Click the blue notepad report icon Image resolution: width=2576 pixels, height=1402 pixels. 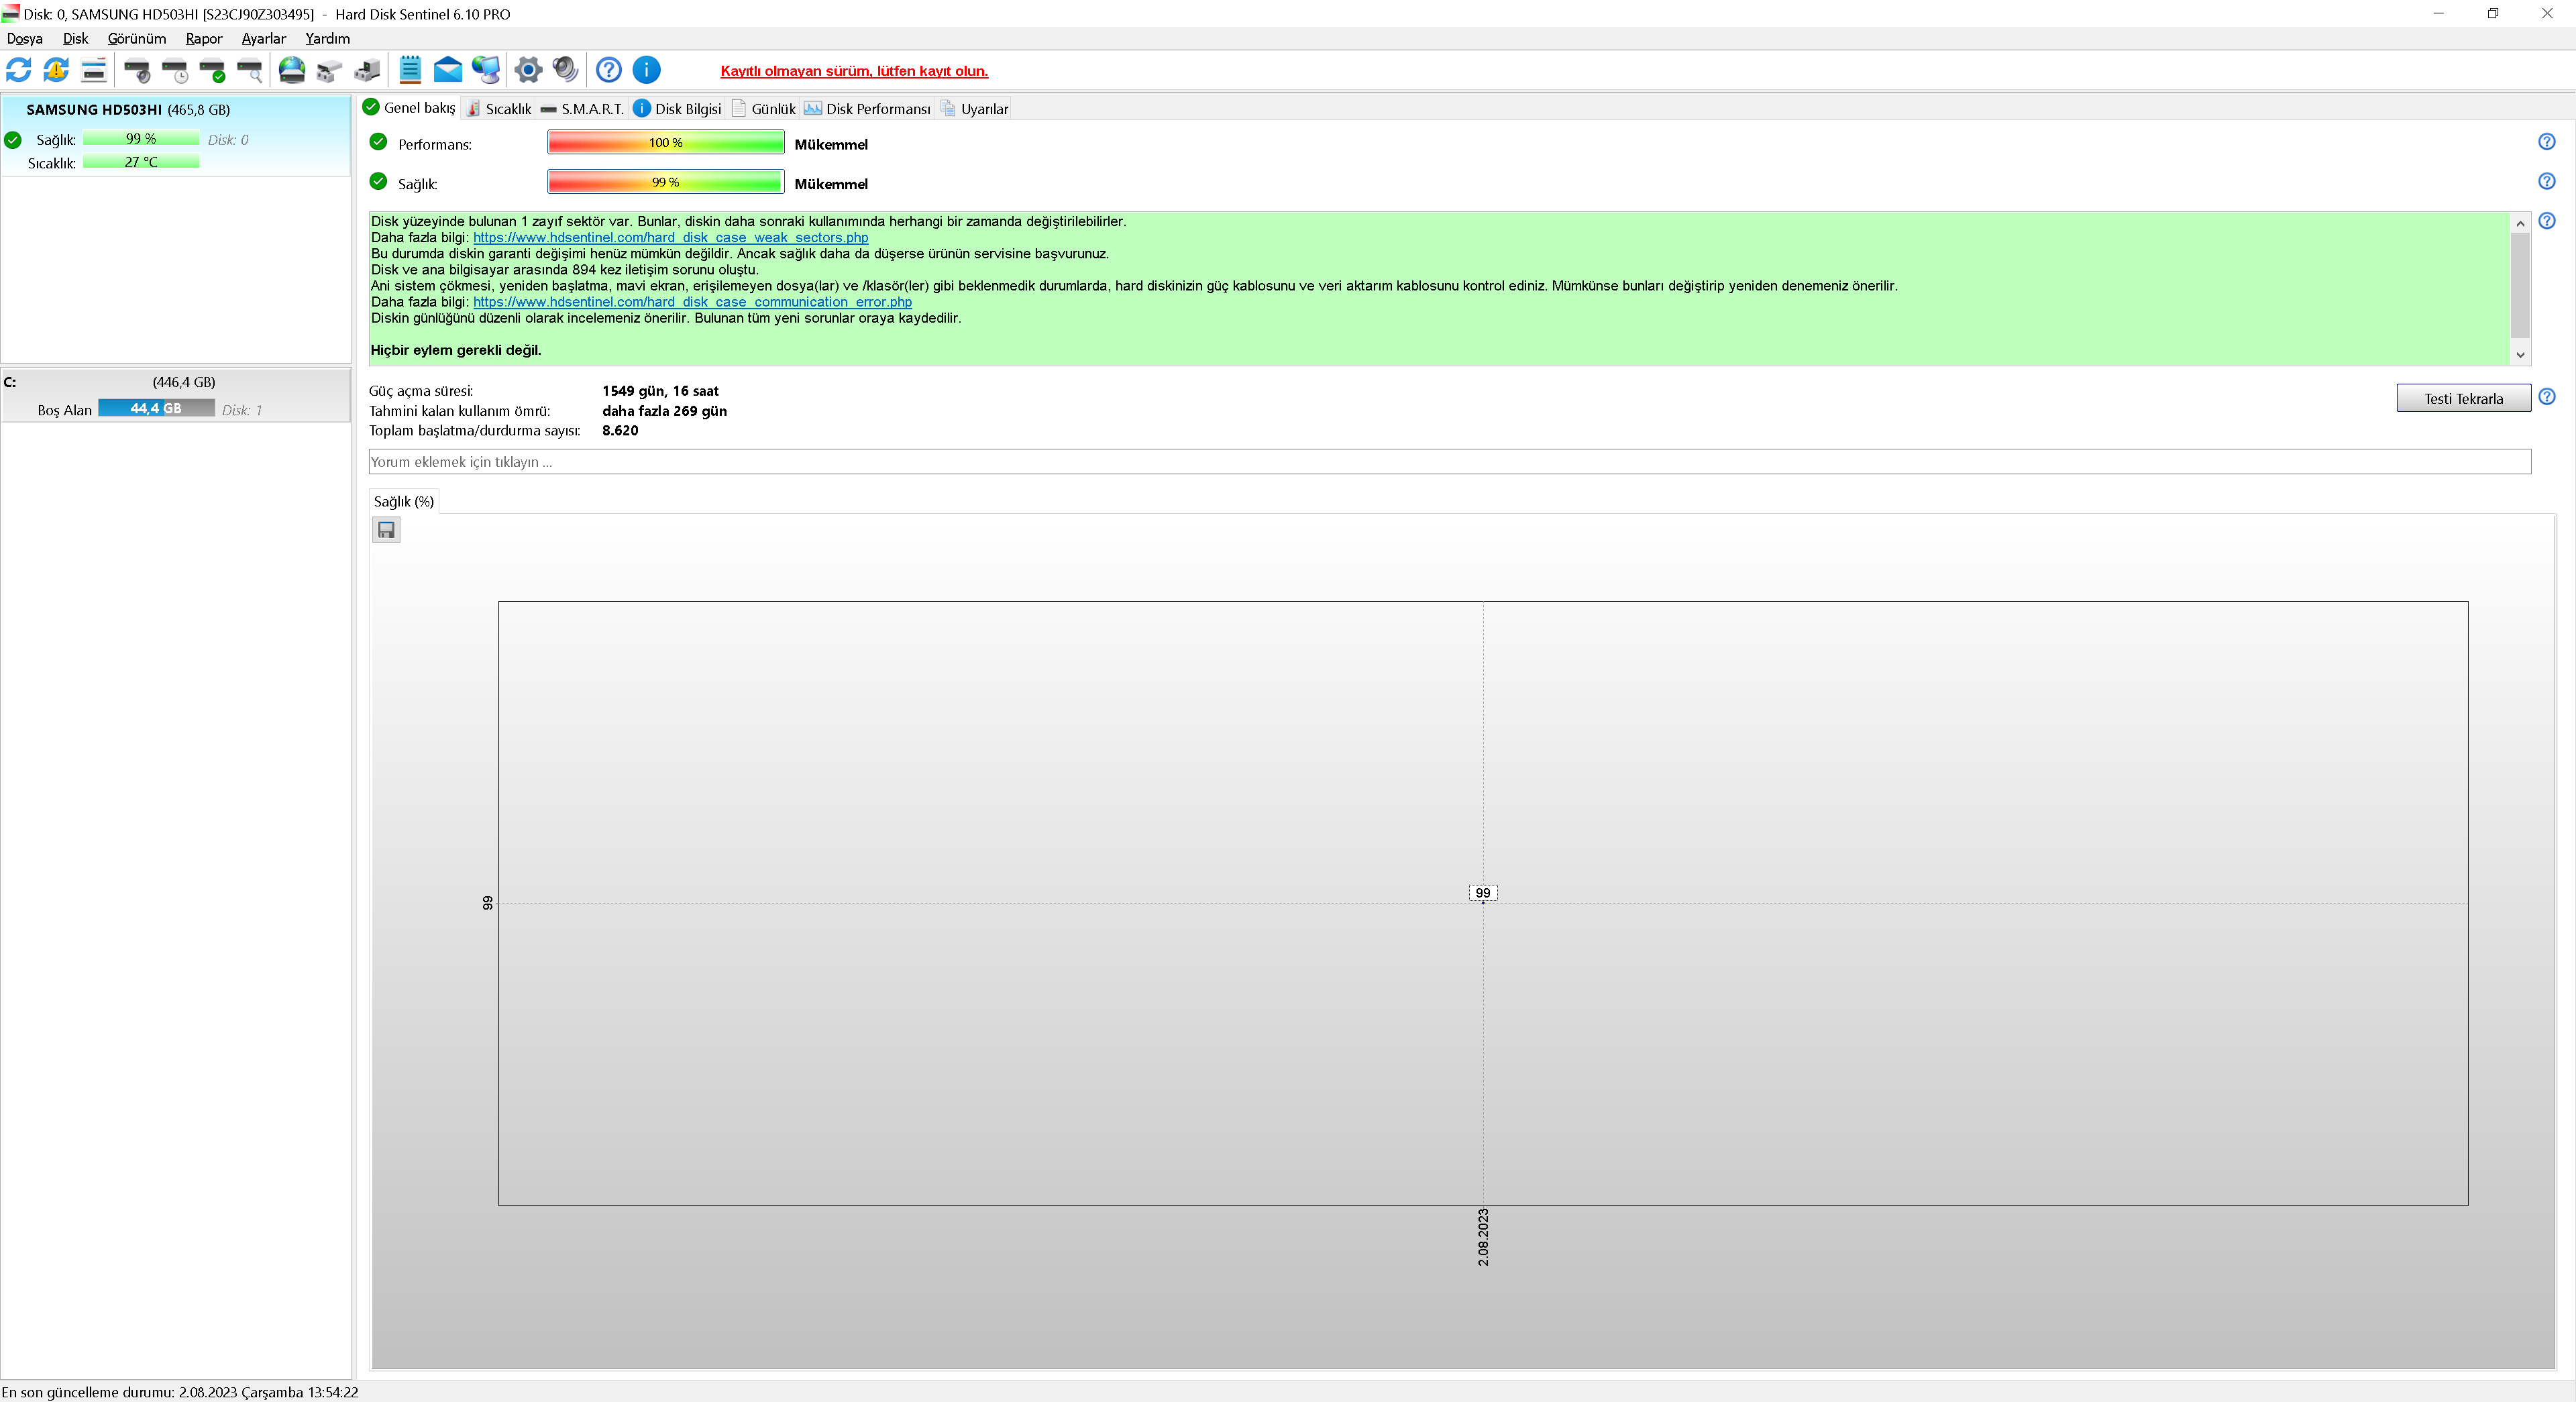click(410, 70)
